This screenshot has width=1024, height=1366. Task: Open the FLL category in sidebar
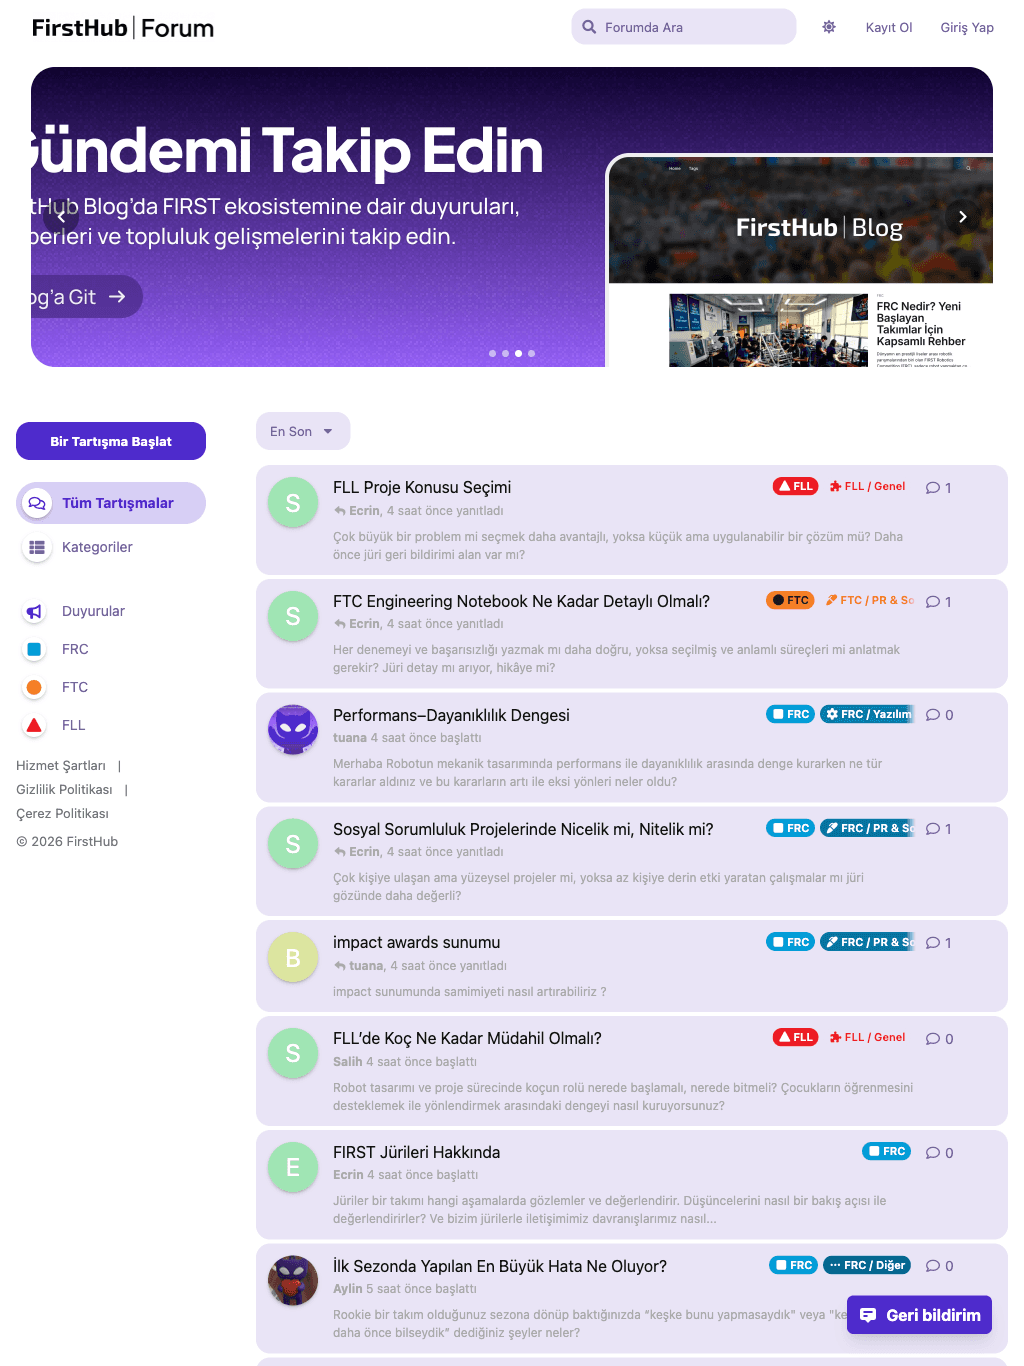point(74,725)
